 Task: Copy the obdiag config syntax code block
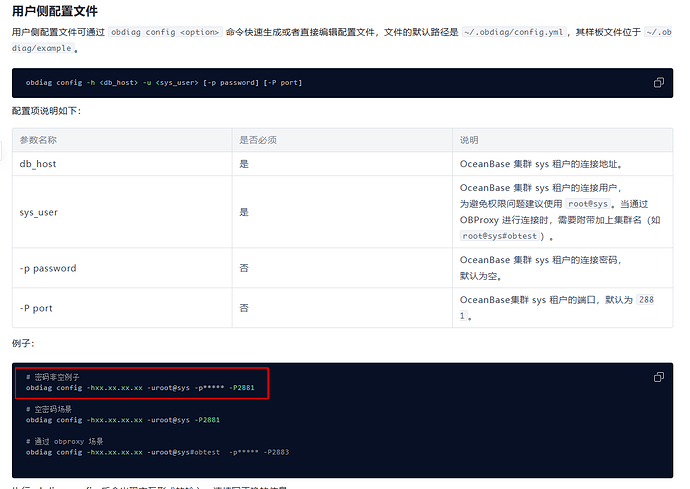pos(658,83)
